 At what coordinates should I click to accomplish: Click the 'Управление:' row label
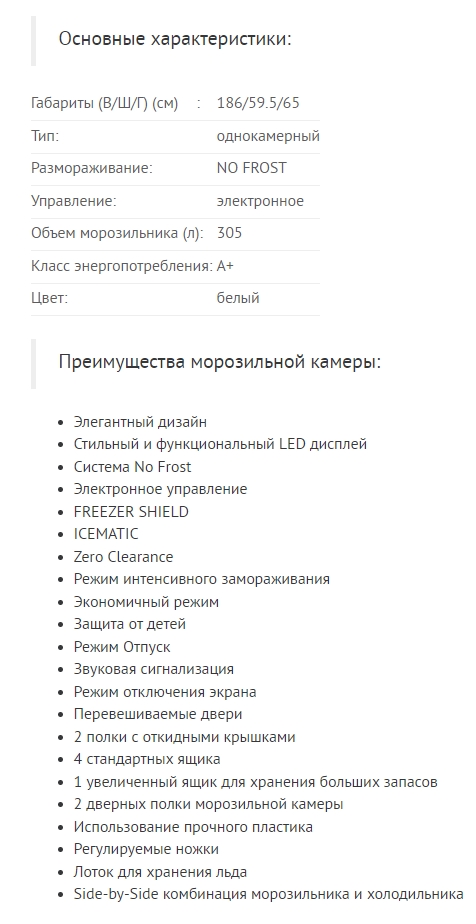[x=74, y=201]
